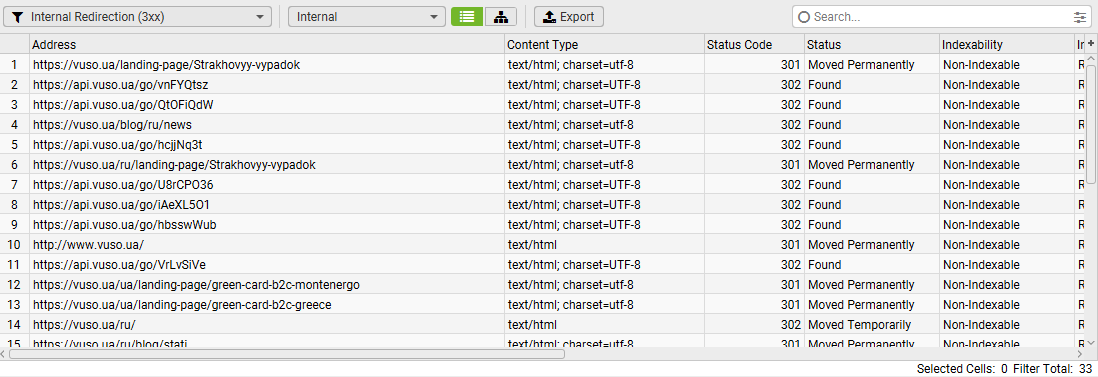Screen dimensions: 1098x377
Task: Open Internal Redirection (3xx) filter dropdown
Action: tap(137, 17)
